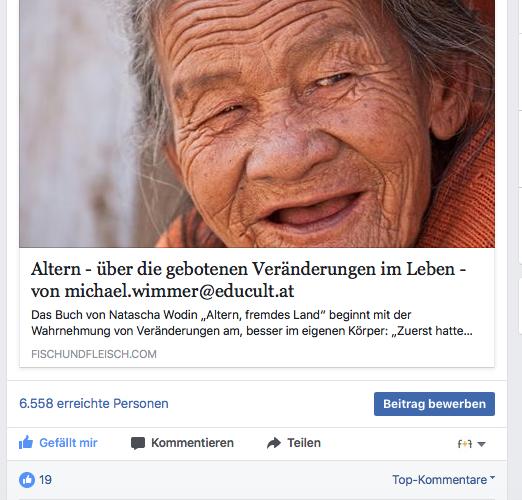This screenshot has width=522, height=500.
Task: Expand the Top-Kommentare sorting dropdown
Action: 443,480
